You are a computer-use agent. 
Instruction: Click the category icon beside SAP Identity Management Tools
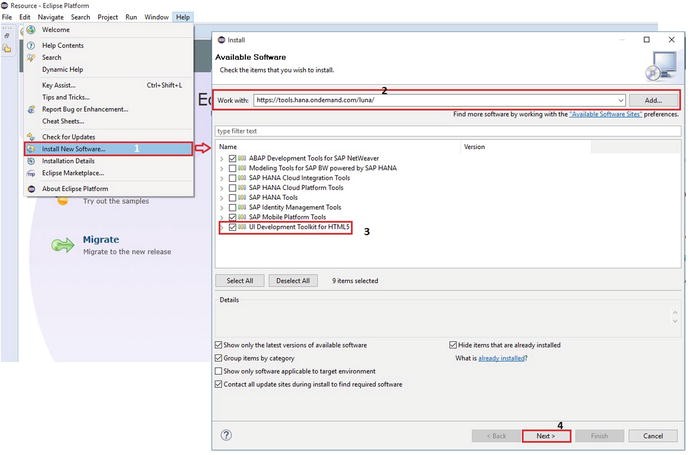242,207
